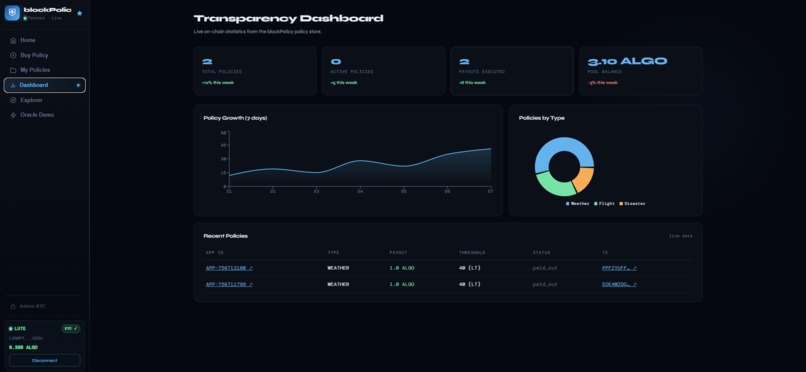
Task: Open transaction link PPFZYUFF
Action: (x=619, y=268)
